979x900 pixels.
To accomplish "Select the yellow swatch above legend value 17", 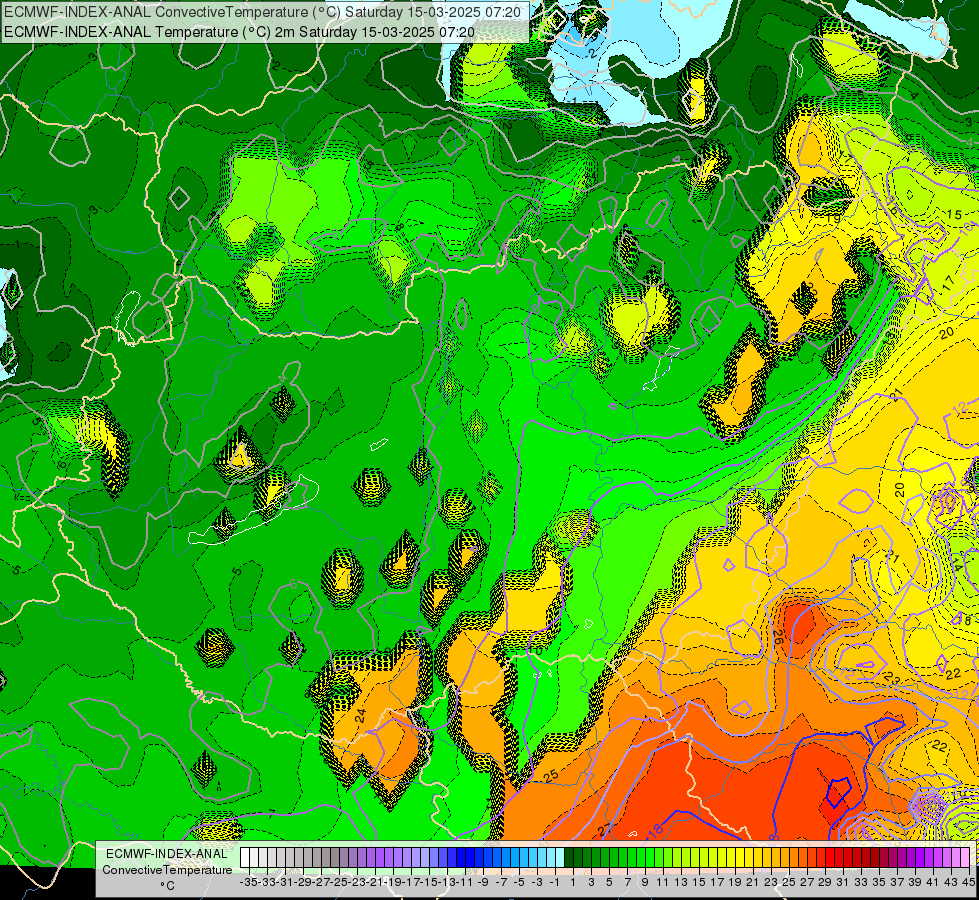I will (x=713, y=857).
